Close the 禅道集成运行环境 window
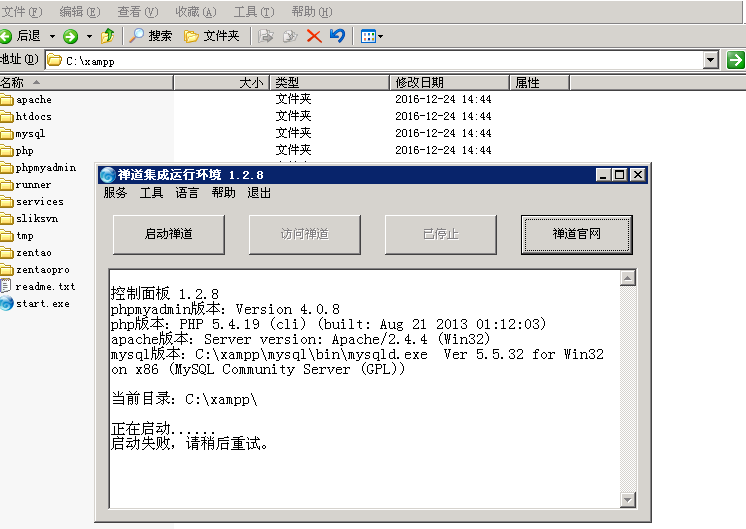This screenshot has height=529, width=746. click(x=638, y=175)
